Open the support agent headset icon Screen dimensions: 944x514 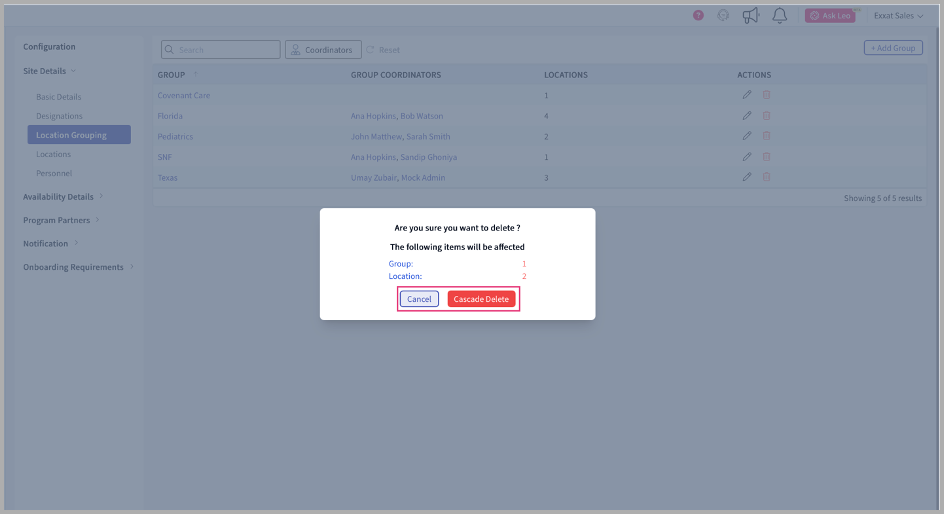tap(723, 15)
